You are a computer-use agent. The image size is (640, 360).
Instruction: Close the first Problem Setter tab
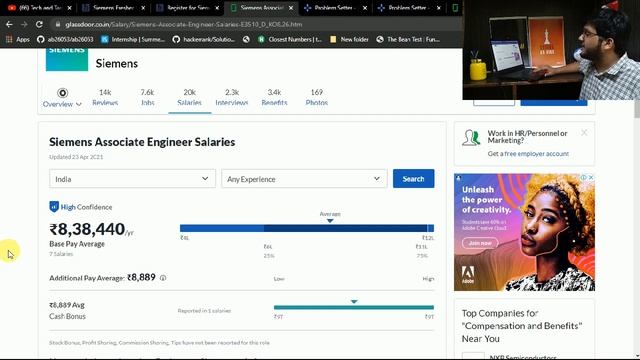(365, 8)
